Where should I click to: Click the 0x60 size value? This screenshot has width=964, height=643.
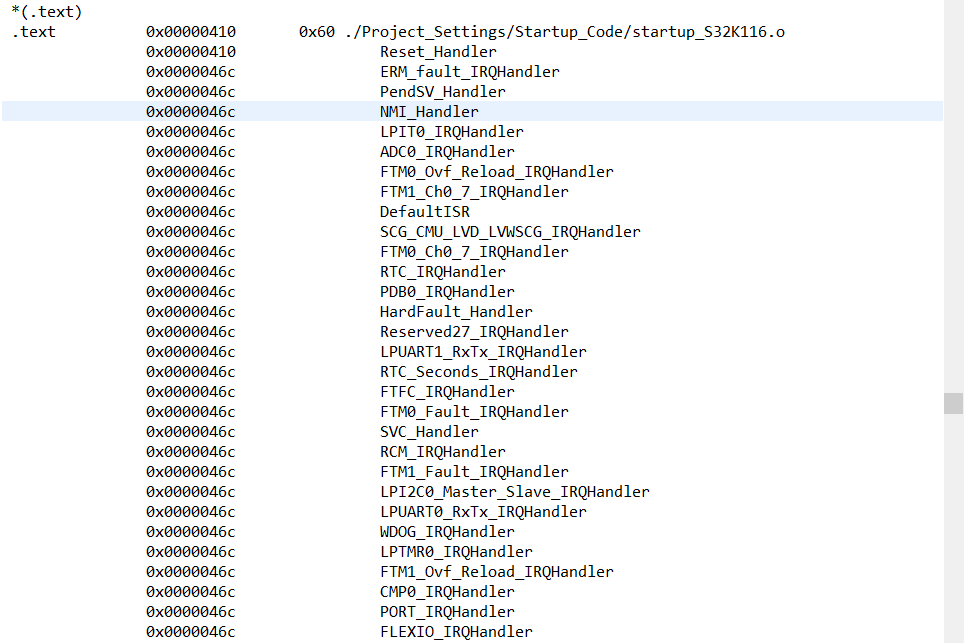[317, 32]
